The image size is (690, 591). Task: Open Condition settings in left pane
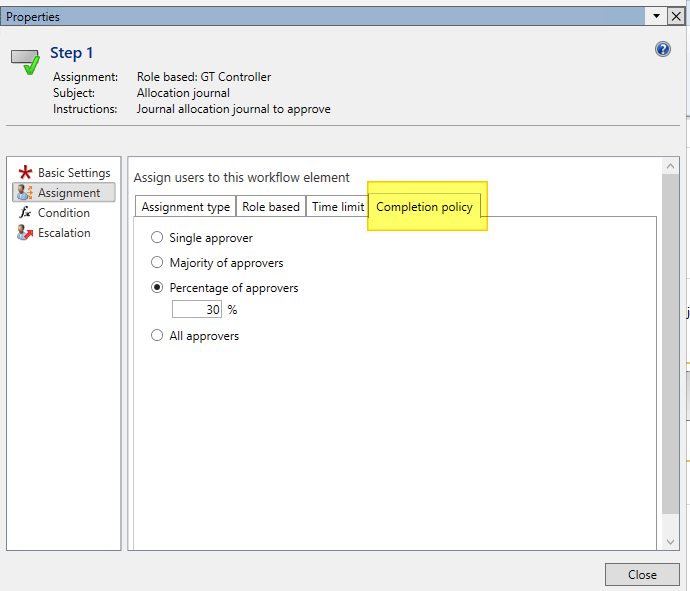63,213
